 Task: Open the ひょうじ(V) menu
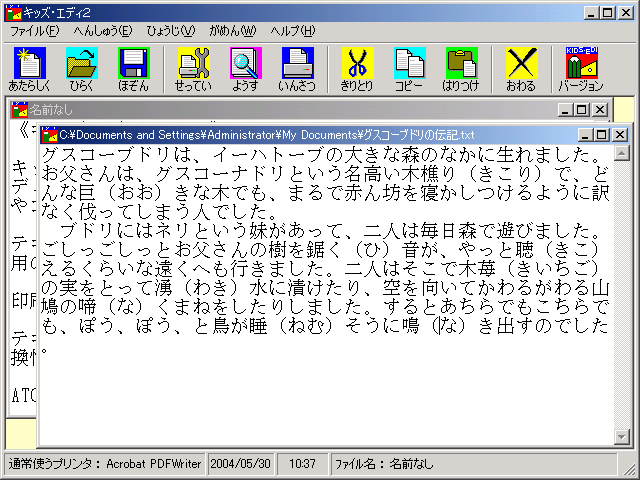171,31
